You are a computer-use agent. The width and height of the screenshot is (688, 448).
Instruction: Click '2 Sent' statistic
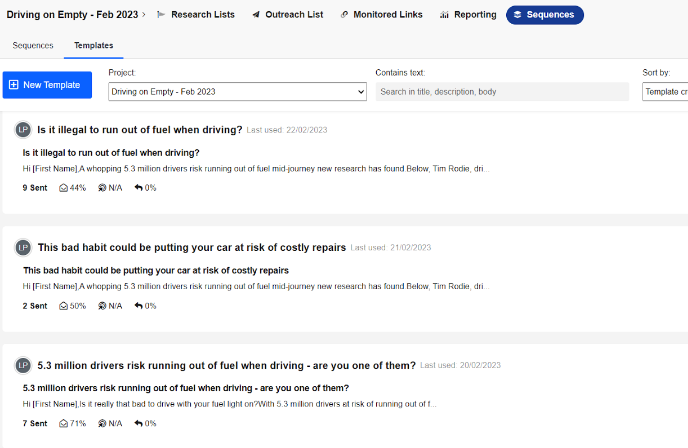(x=35, y=306)
